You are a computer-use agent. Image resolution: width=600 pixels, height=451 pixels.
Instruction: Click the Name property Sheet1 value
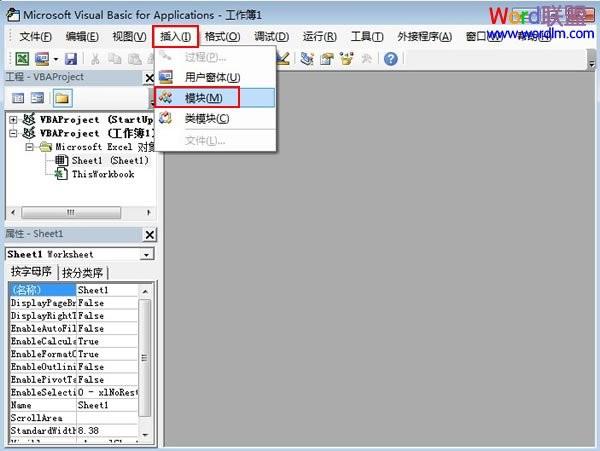point(107,405)
